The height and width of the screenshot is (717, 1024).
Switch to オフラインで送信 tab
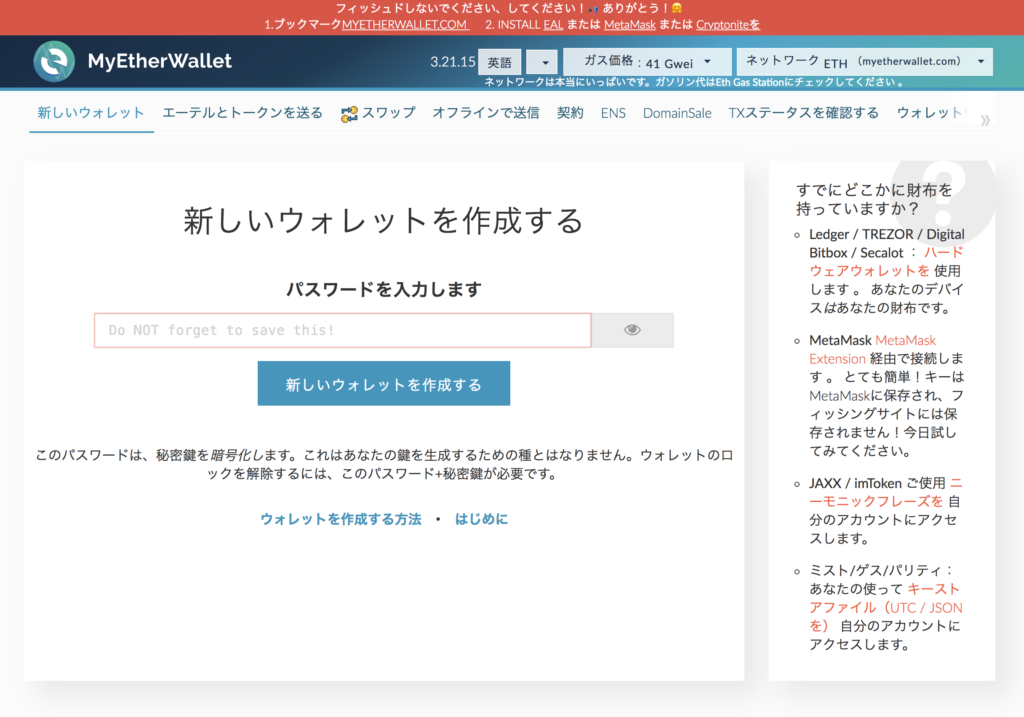coord(486,112)
